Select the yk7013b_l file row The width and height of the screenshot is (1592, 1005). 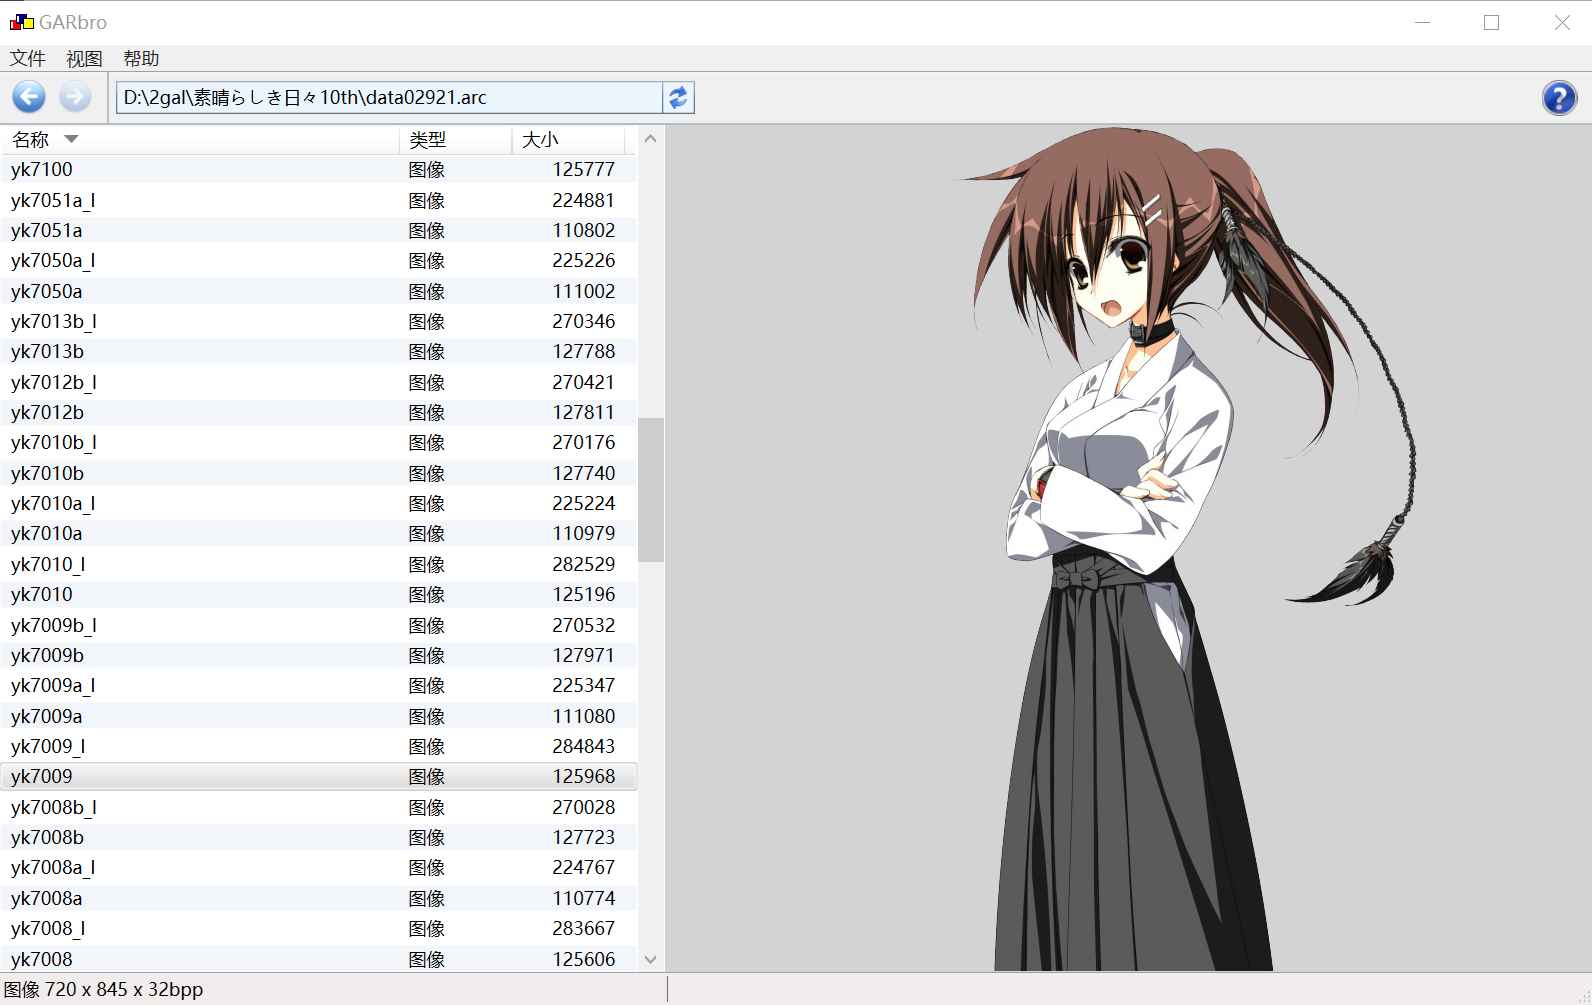pos(54,321)
